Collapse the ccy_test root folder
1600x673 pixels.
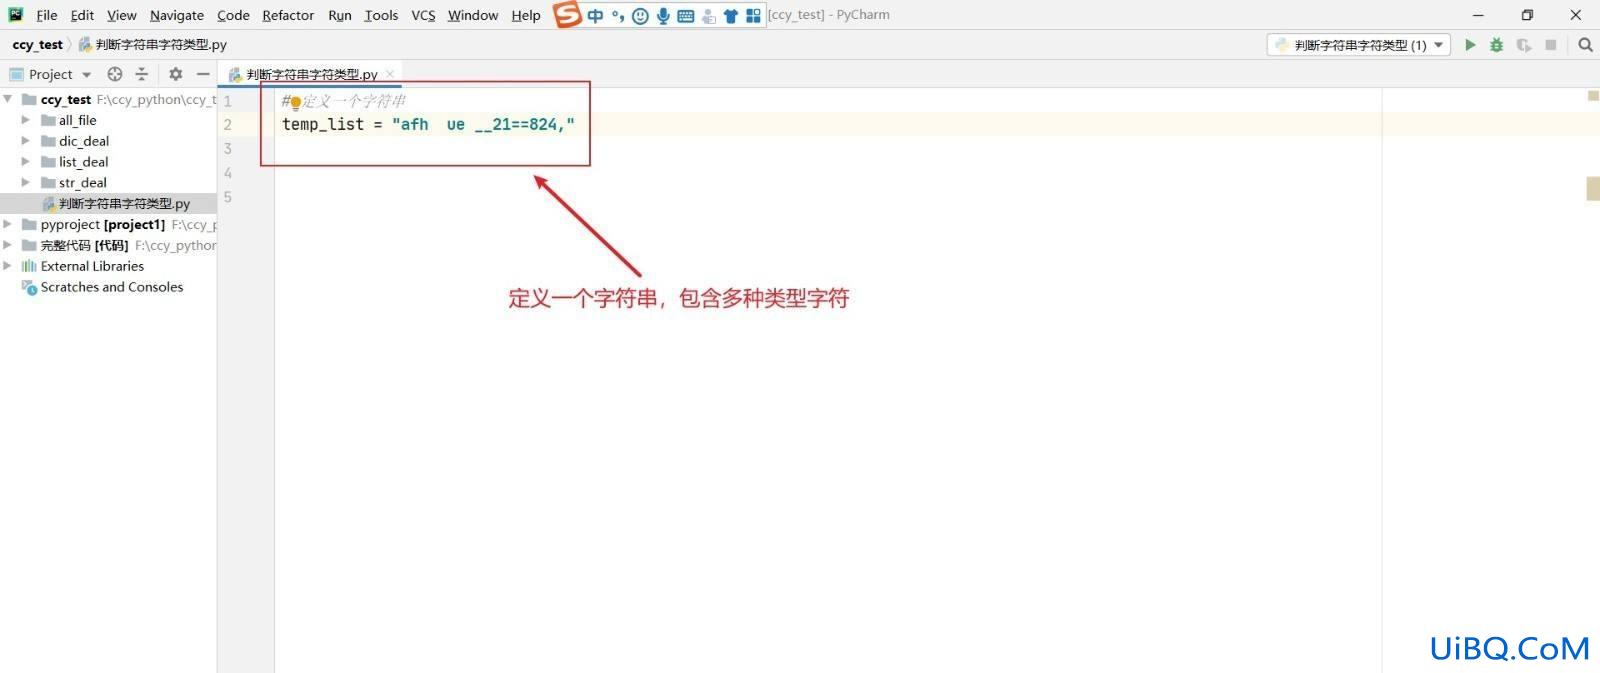tap(8, 99)
